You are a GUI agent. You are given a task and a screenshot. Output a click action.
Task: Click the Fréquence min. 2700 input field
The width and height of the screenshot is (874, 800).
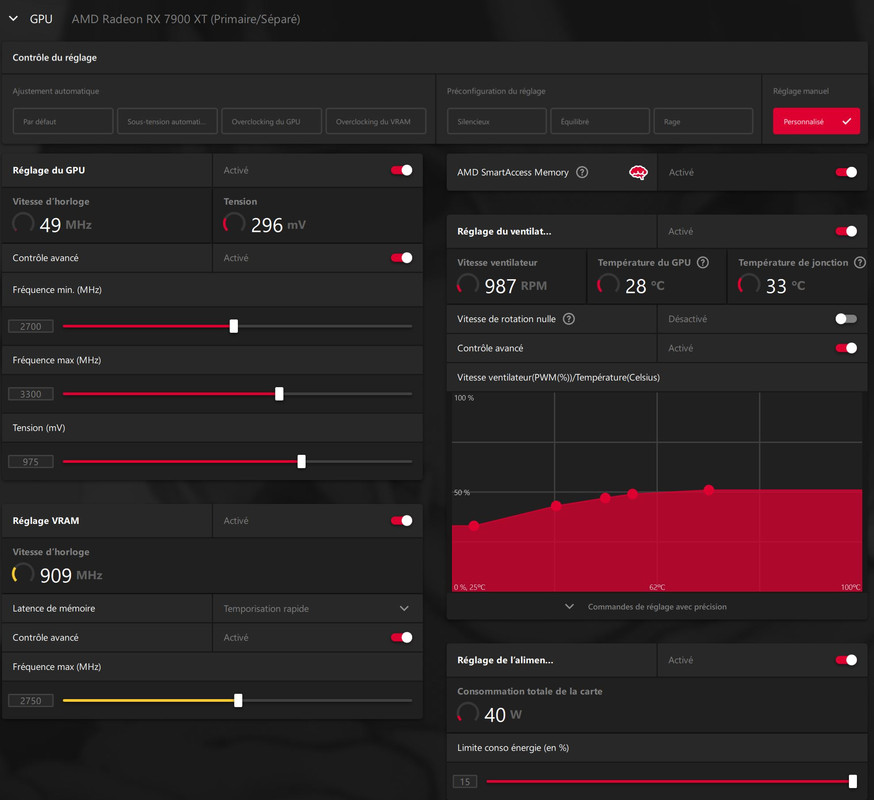coord(31,326)
